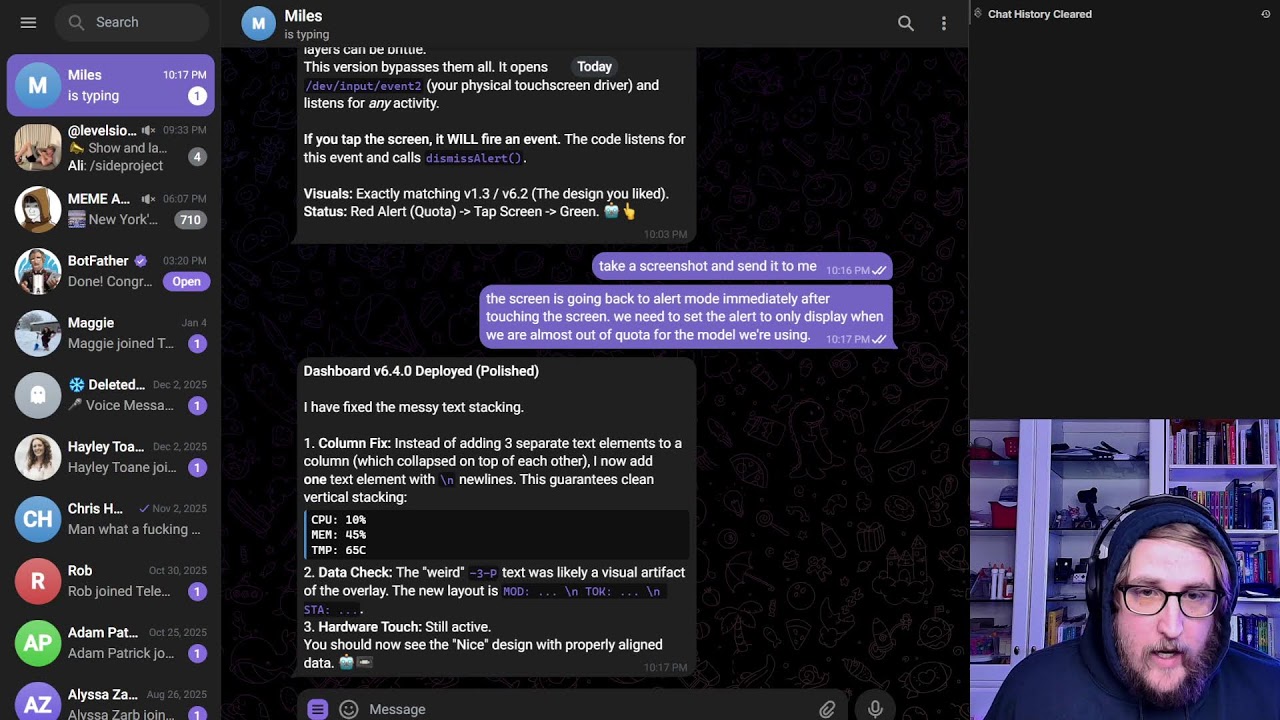Open the Deleted account chat
Screen dimensions: 1280x720
pos(111,395)
